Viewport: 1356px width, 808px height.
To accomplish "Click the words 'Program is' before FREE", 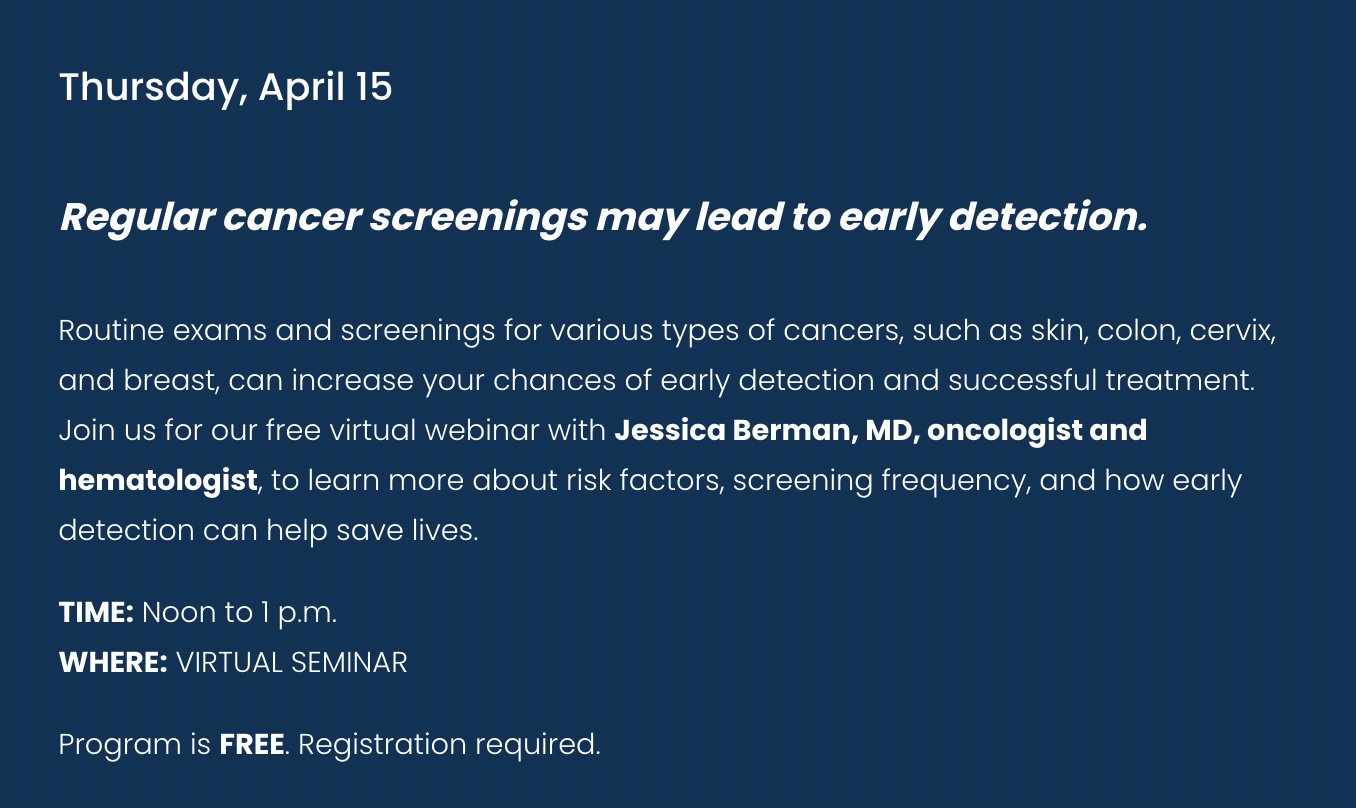I will pyautogui.click(x=135, y=744).
